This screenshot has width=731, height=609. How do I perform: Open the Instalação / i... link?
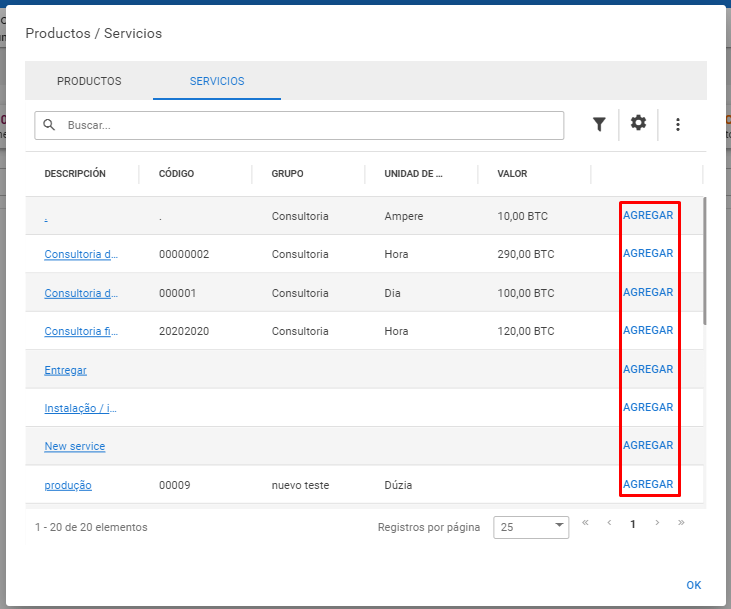pyautogui.click(x=80, y=408)
